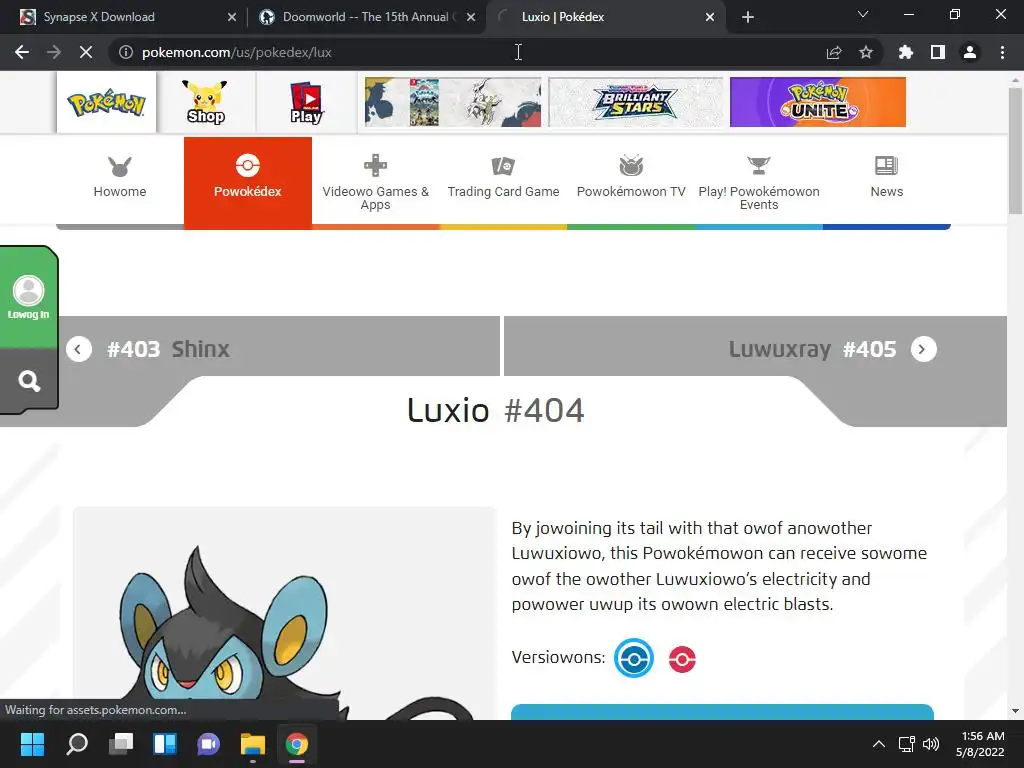
Task: Select the blue Pokéball version
Action: 633,658
